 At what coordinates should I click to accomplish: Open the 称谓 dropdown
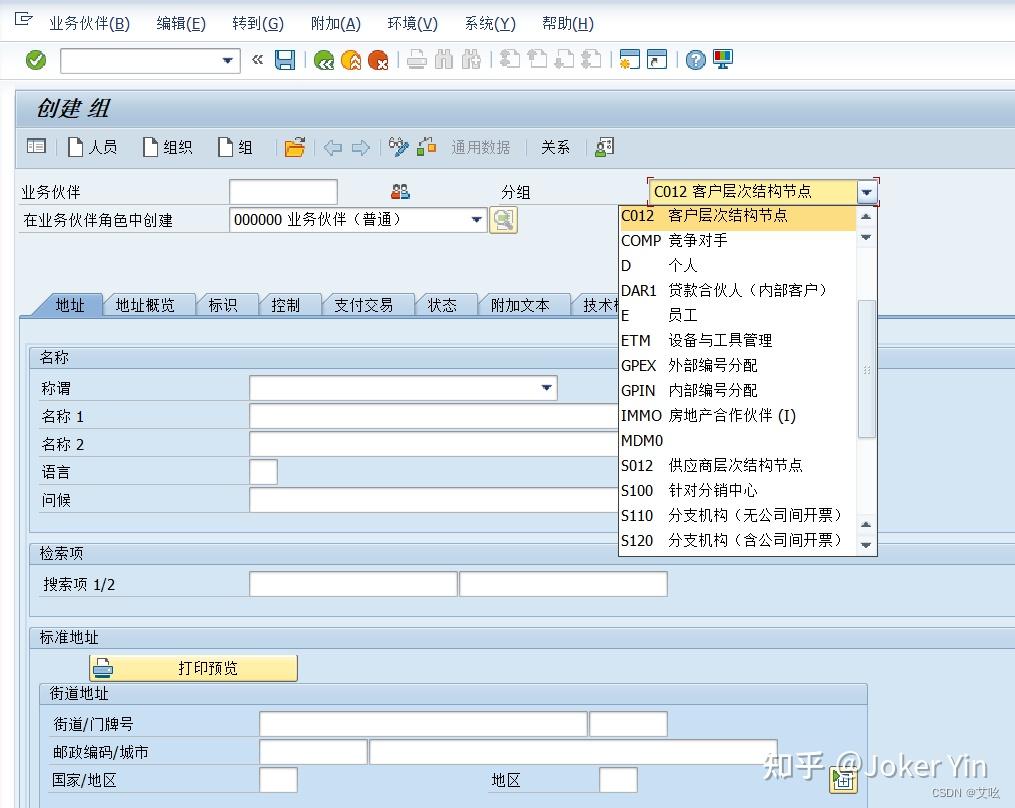pos(546,388)
